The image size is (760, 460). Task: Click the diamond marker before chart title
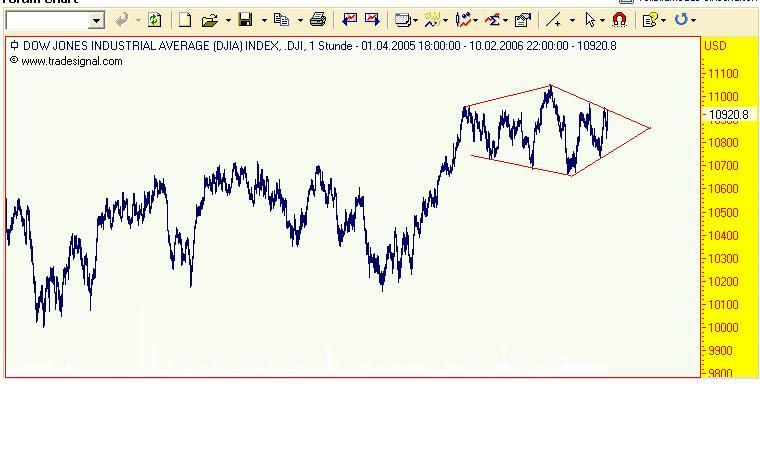tap(14, 46)
